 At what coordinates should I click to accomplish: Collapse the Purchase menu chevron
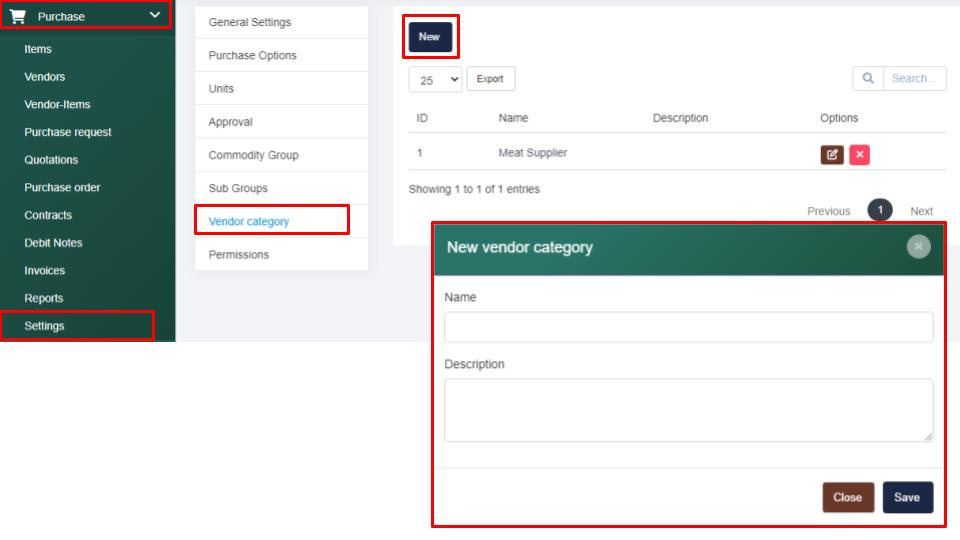[154, 15]
